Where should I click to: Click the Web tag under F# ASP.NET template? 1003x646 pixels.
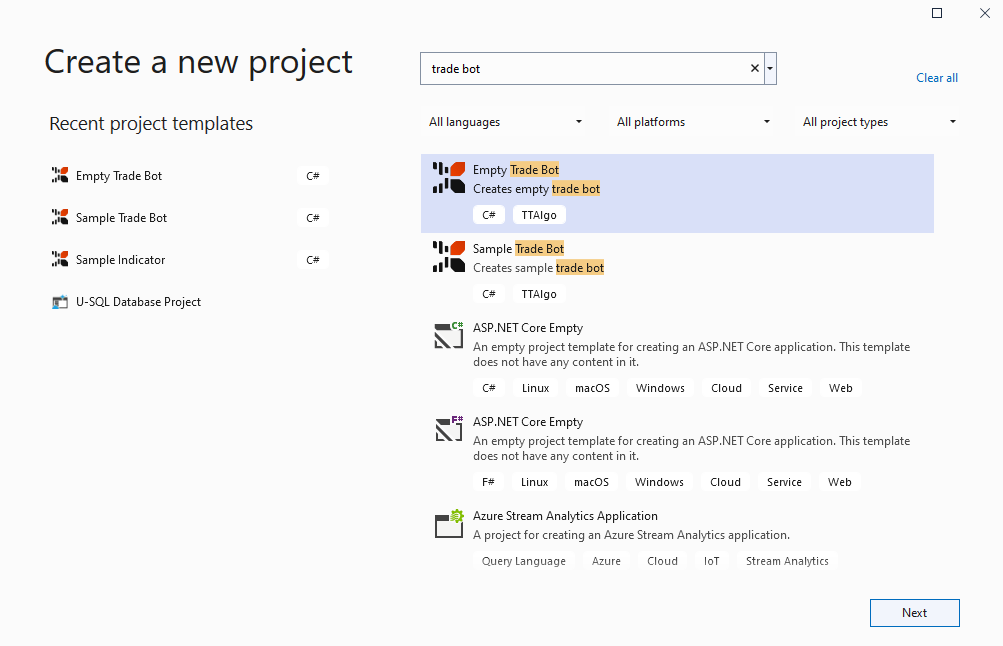point(839,482)
